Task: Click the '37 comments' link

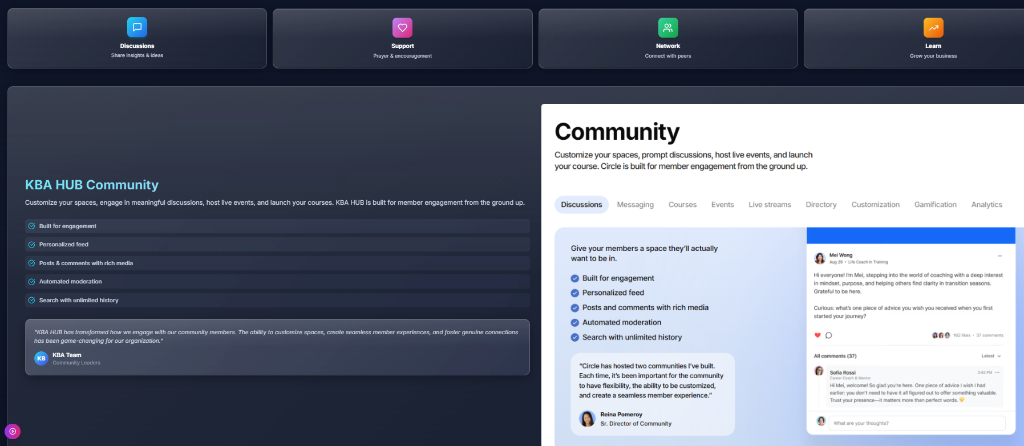Action: pos(989,335)
